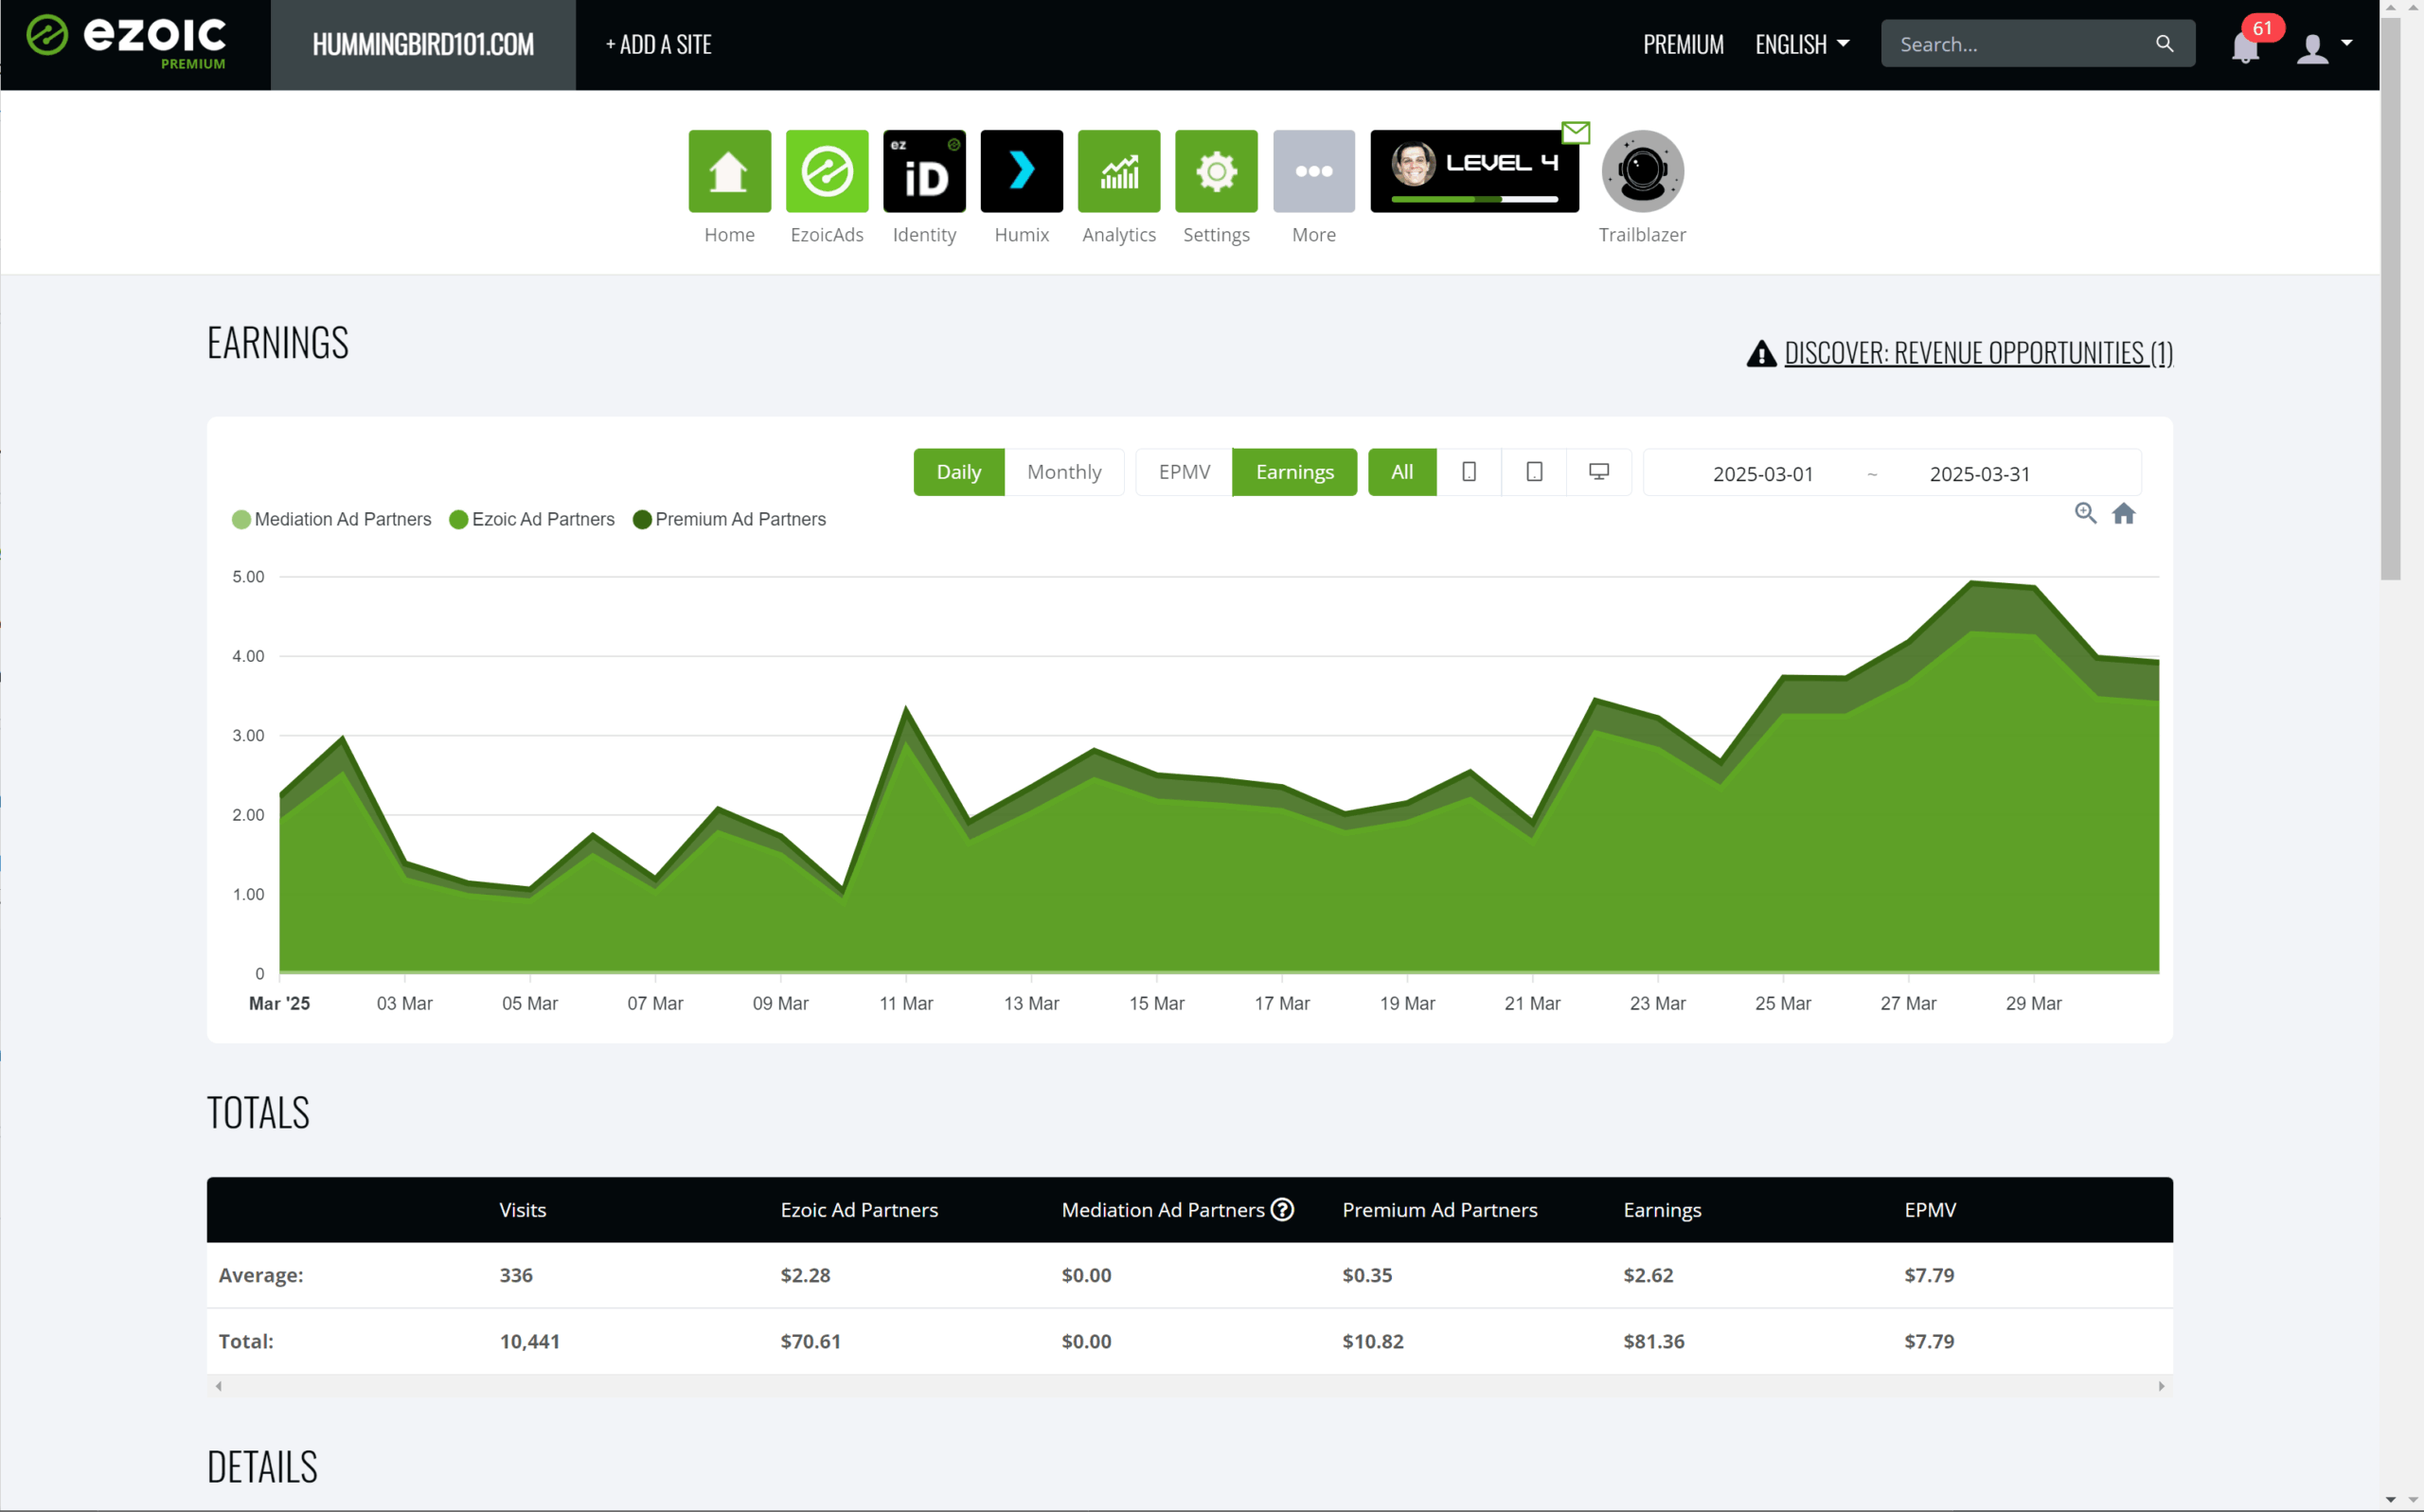Click the table scroll right arrow
2424x1512 pixels.
[2161, 1386]
